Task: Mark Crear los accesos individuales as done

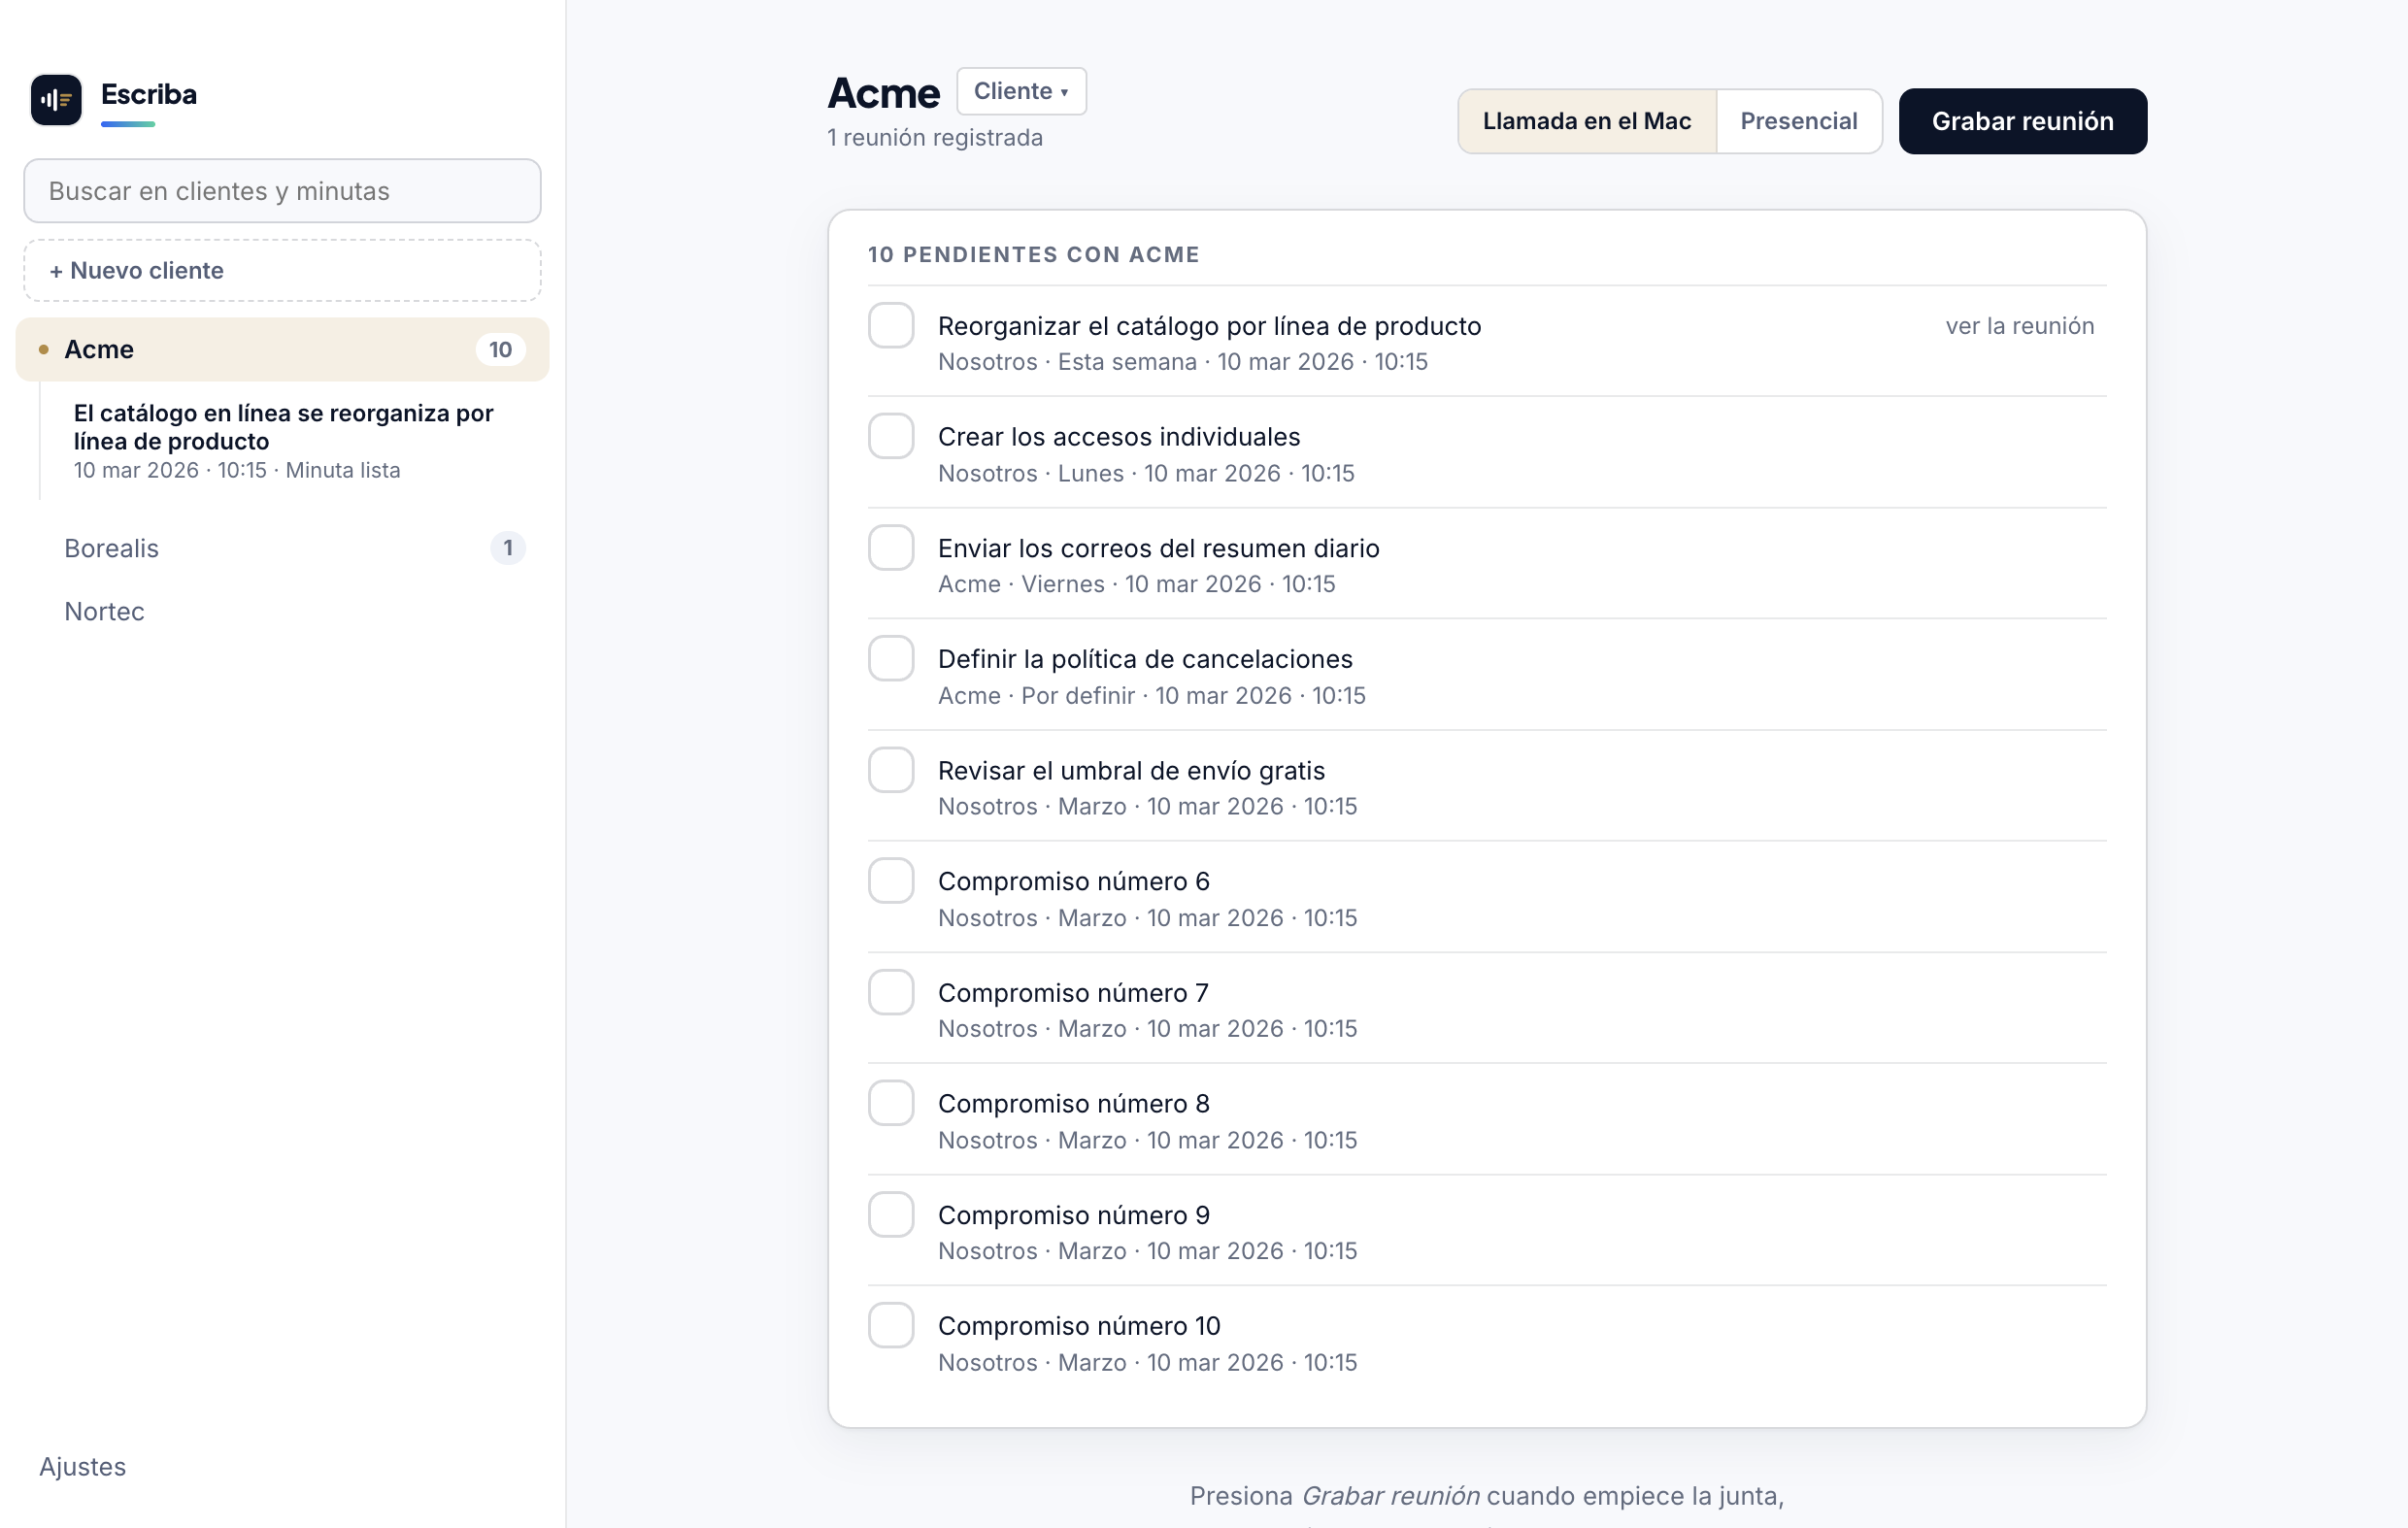Action: pos(891,437)
